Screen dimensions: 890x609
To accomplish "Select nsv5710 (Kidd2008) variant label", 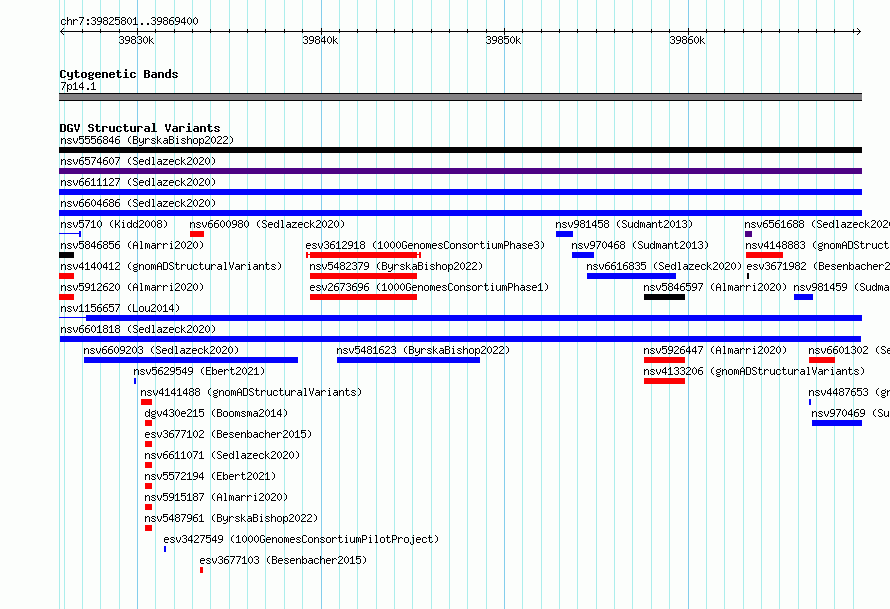I will 114,224.
